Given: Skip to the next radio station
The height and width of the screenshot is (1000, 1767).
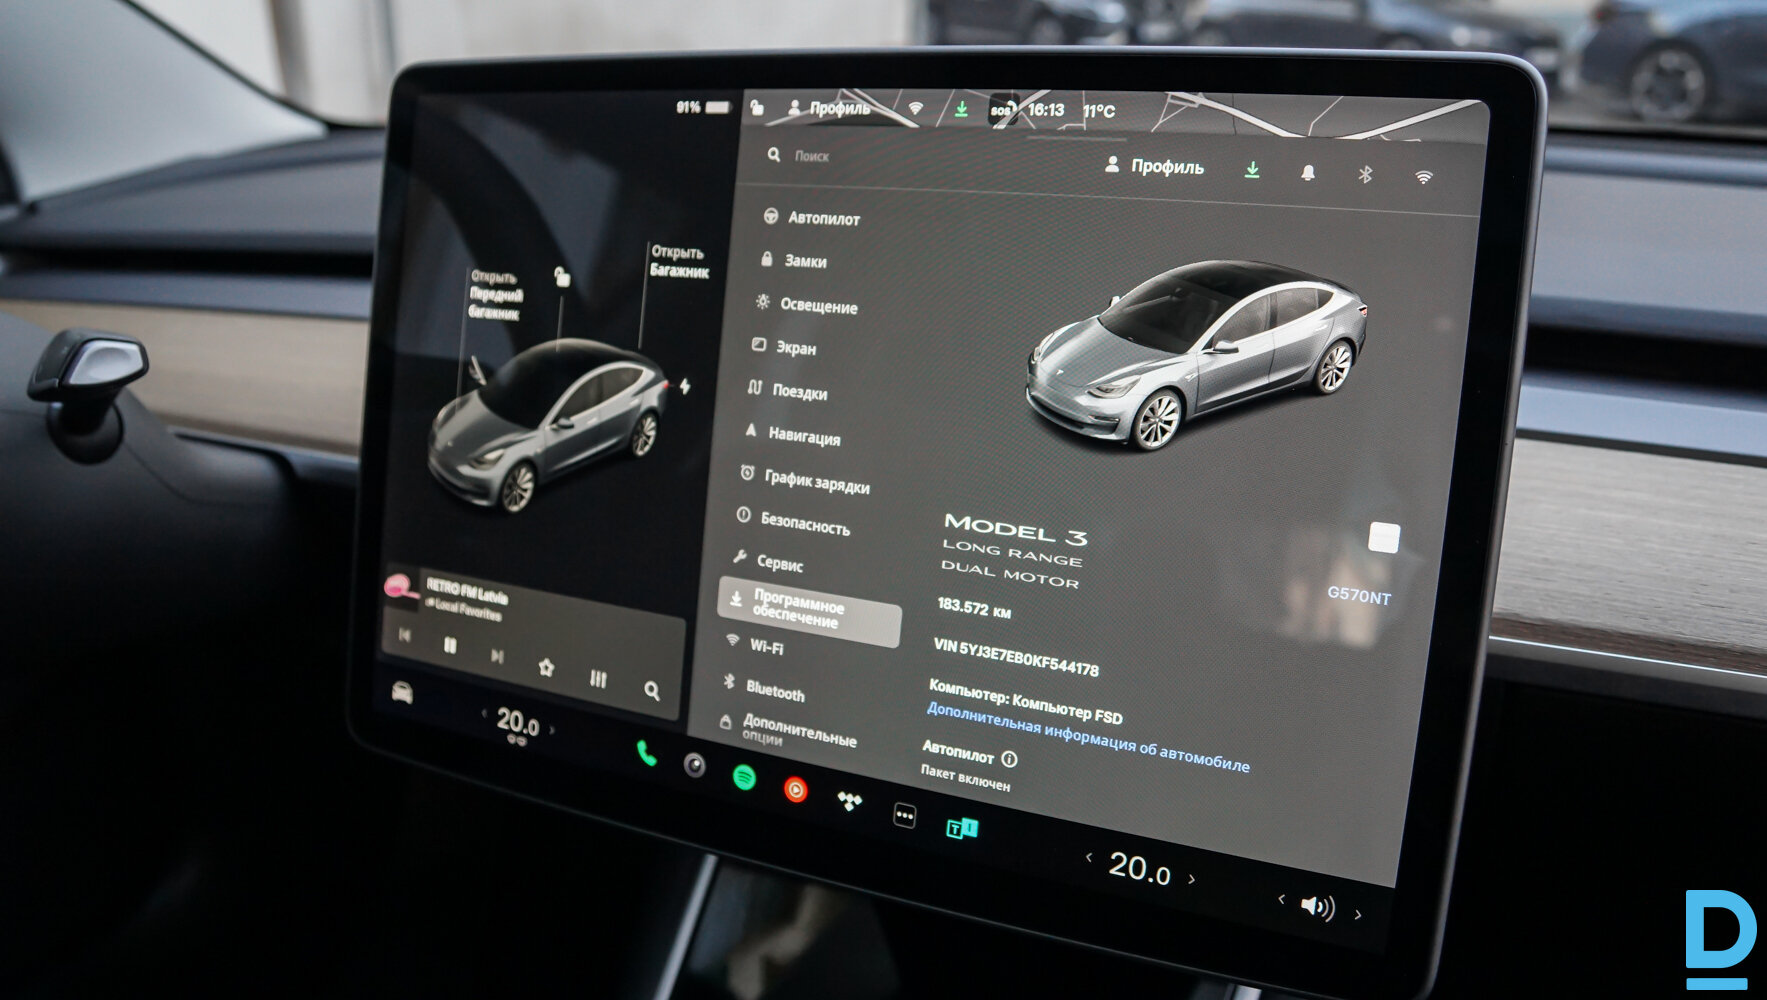Looking at the screenshot, I should click(497, 656).
